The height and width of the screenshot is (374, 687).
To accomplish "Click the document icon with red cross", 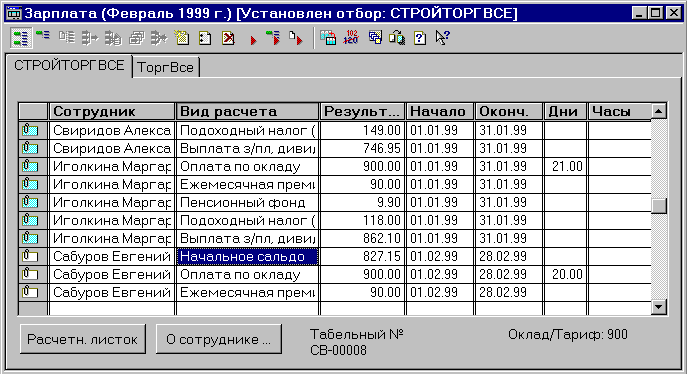I will pyautogui.click(x=228, y=38).
